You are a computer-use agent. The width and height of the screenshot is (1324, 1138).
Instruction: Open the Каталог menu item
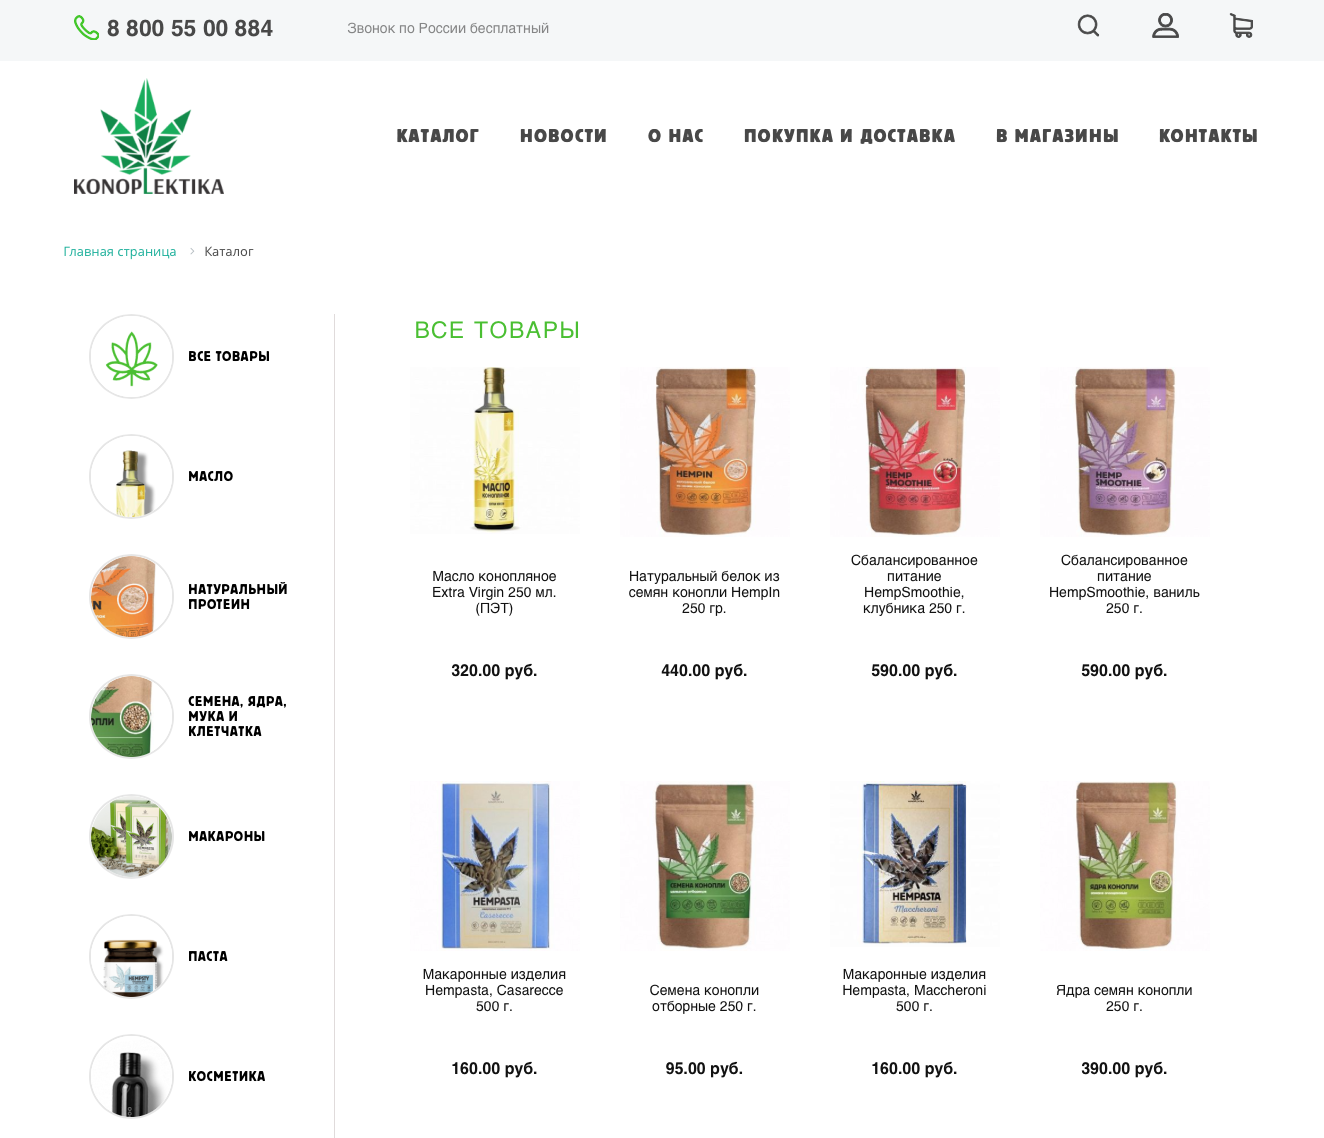(x=437, y=136)
